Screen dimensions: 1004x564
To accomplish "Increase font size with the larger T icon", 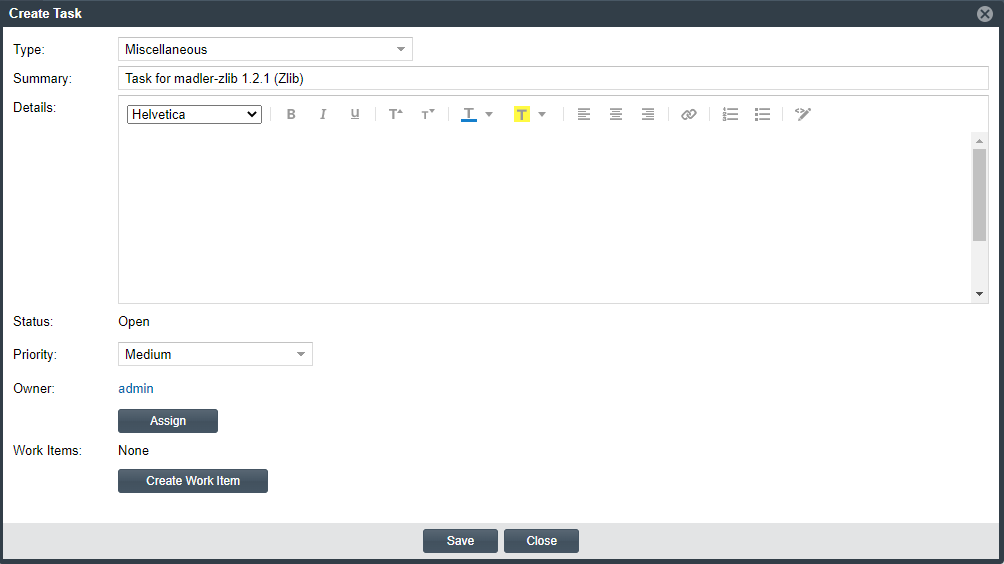I will click(x=396, y=114).
